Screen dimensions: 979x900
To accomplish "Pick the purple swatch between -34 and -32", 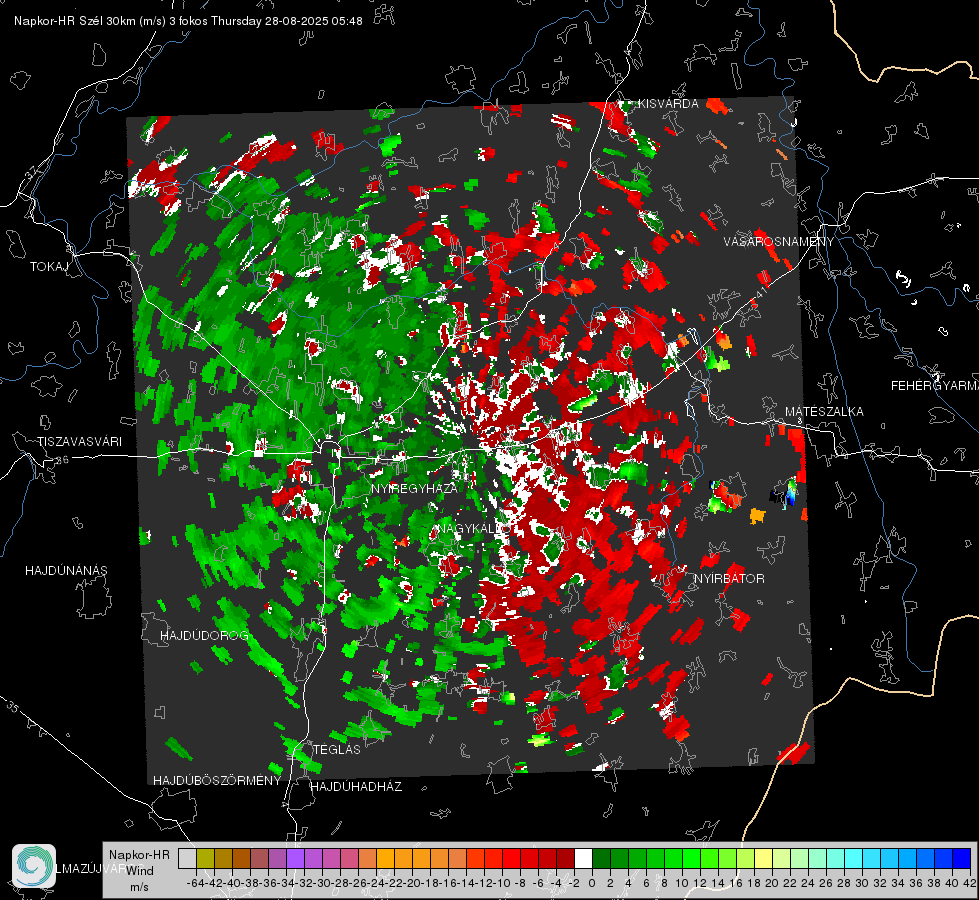I will (295, 858).
